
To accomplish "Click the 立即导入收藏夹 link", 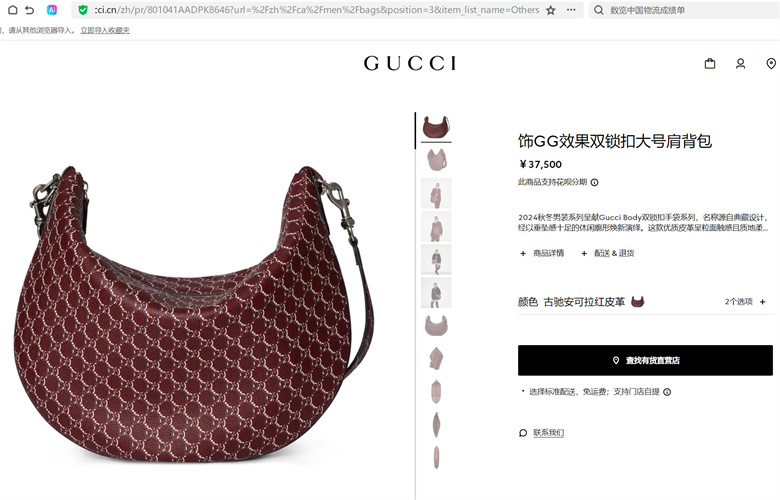I will 105,30.
